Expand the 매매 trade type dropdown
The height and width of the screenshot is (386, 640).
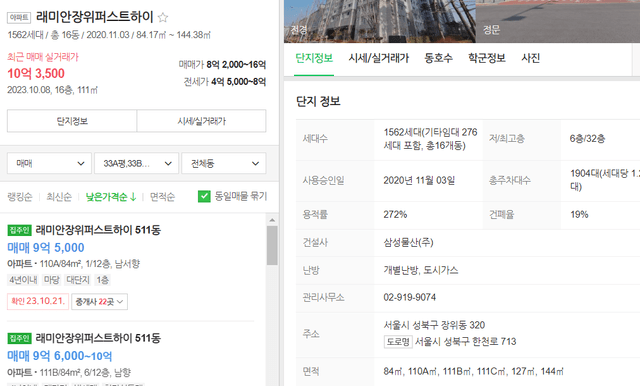tap(49, 164)
